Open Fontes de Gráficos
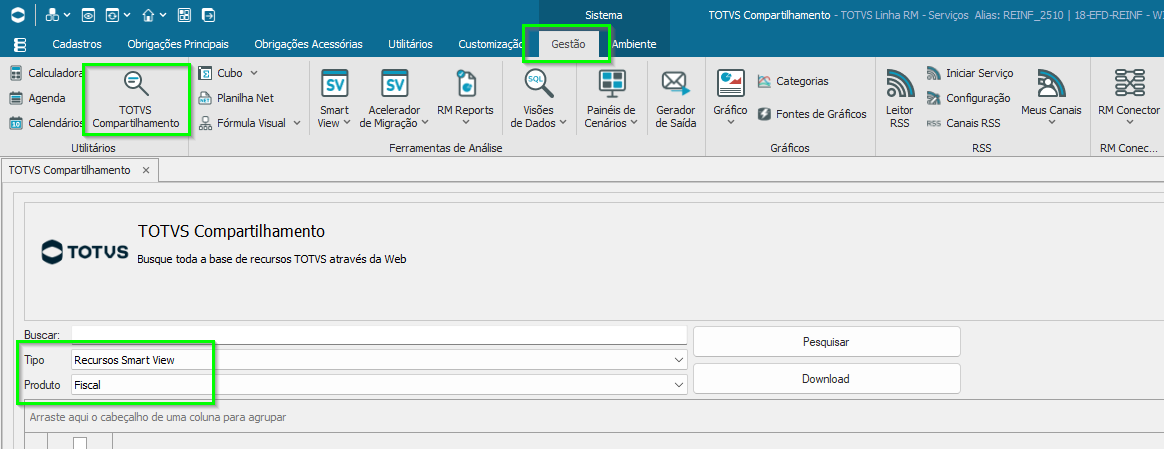The height and width of the screenshot is (449, 1164). (812, 114)
